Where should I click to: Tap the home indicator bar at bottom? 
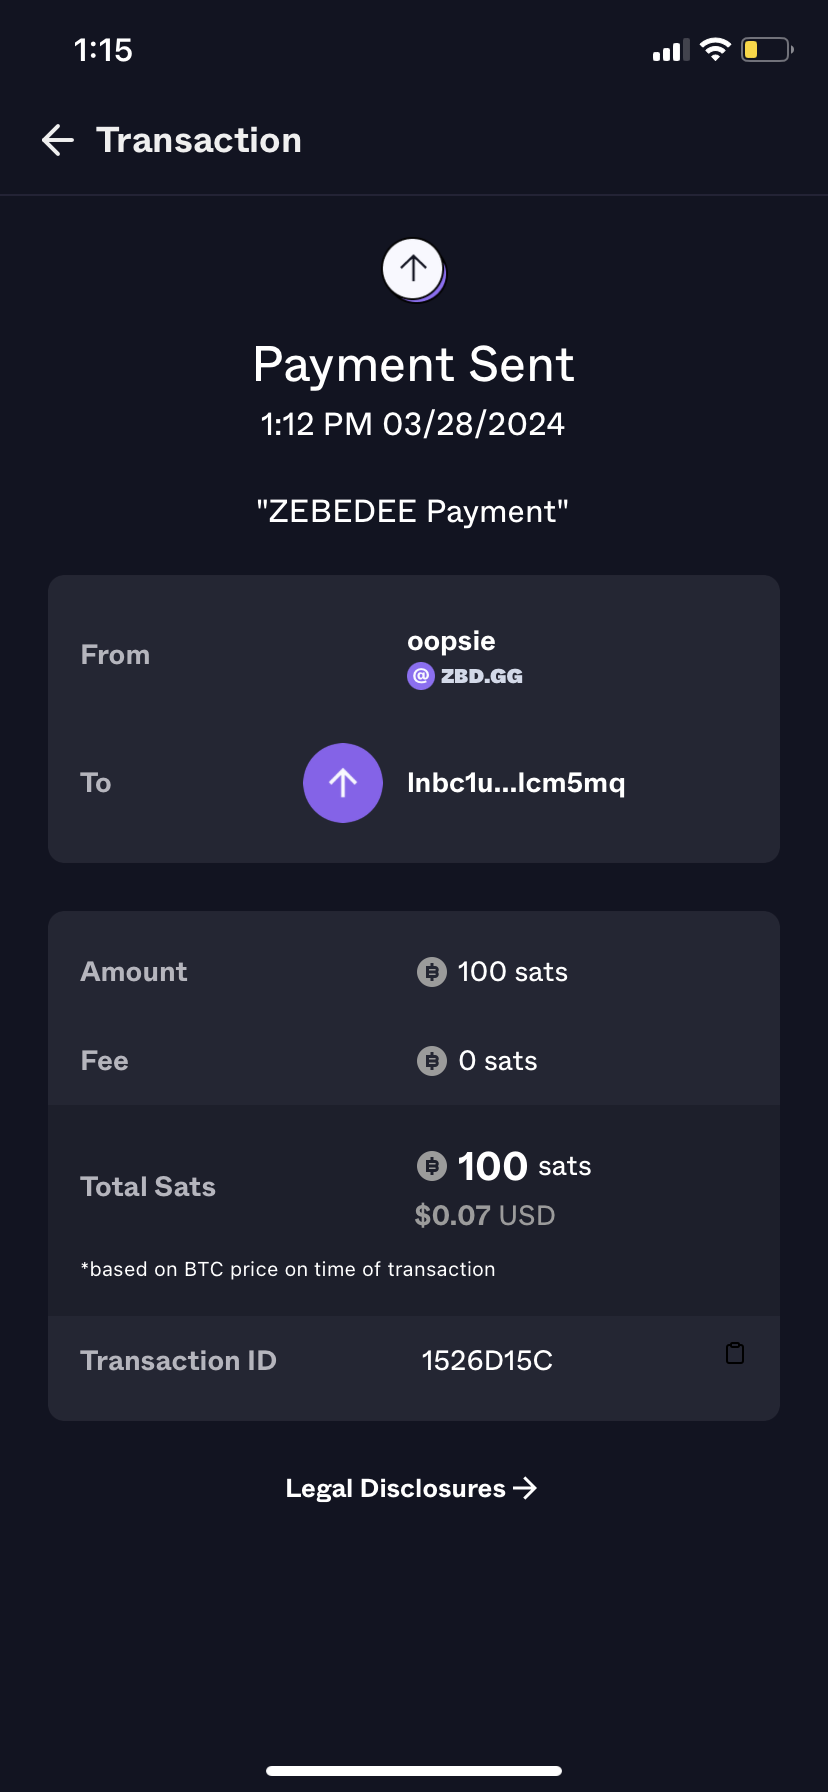414,1771
